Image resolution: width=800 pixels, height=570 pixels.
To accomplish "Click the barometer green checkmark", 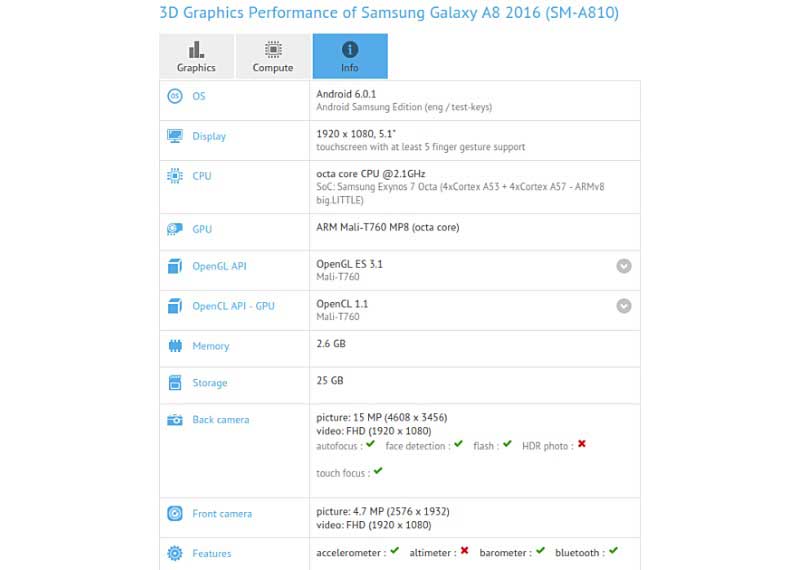I will coord(541,551).
